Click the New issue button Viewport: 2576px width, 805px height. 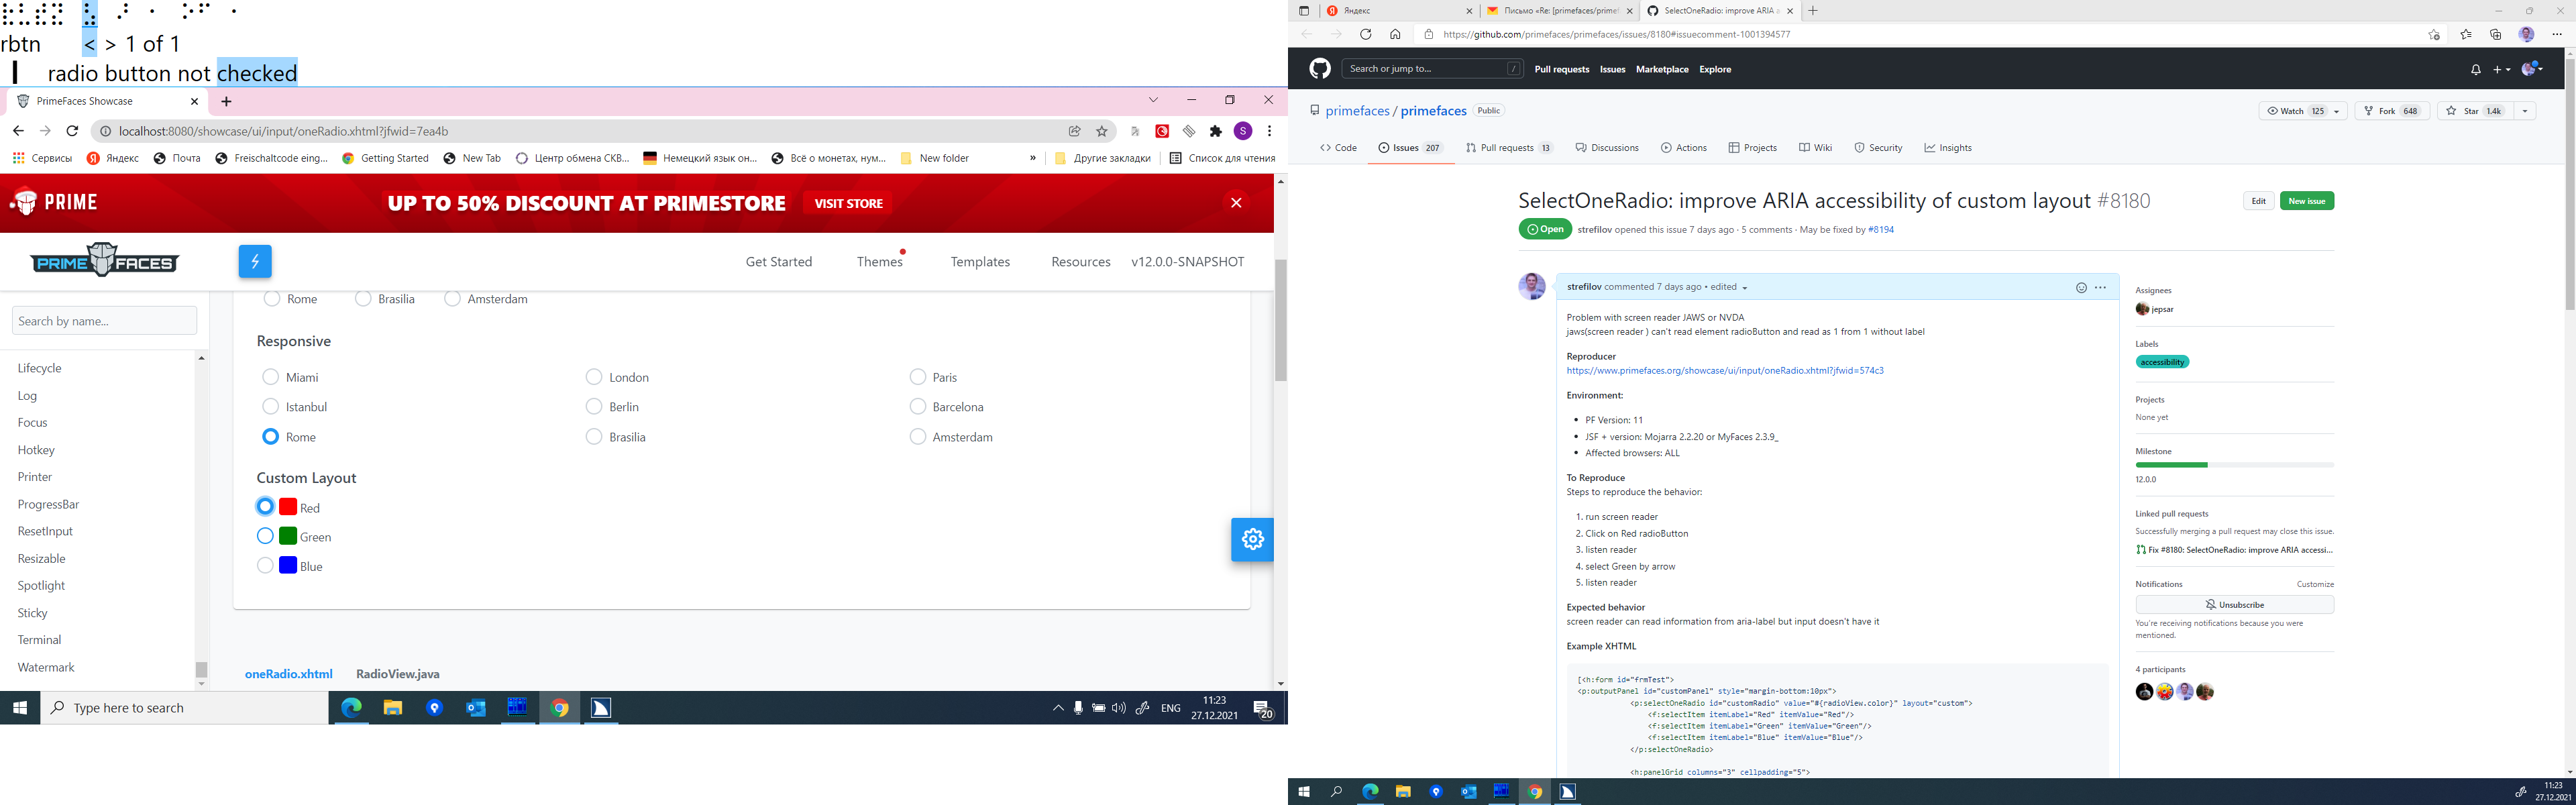[2306, 200]
